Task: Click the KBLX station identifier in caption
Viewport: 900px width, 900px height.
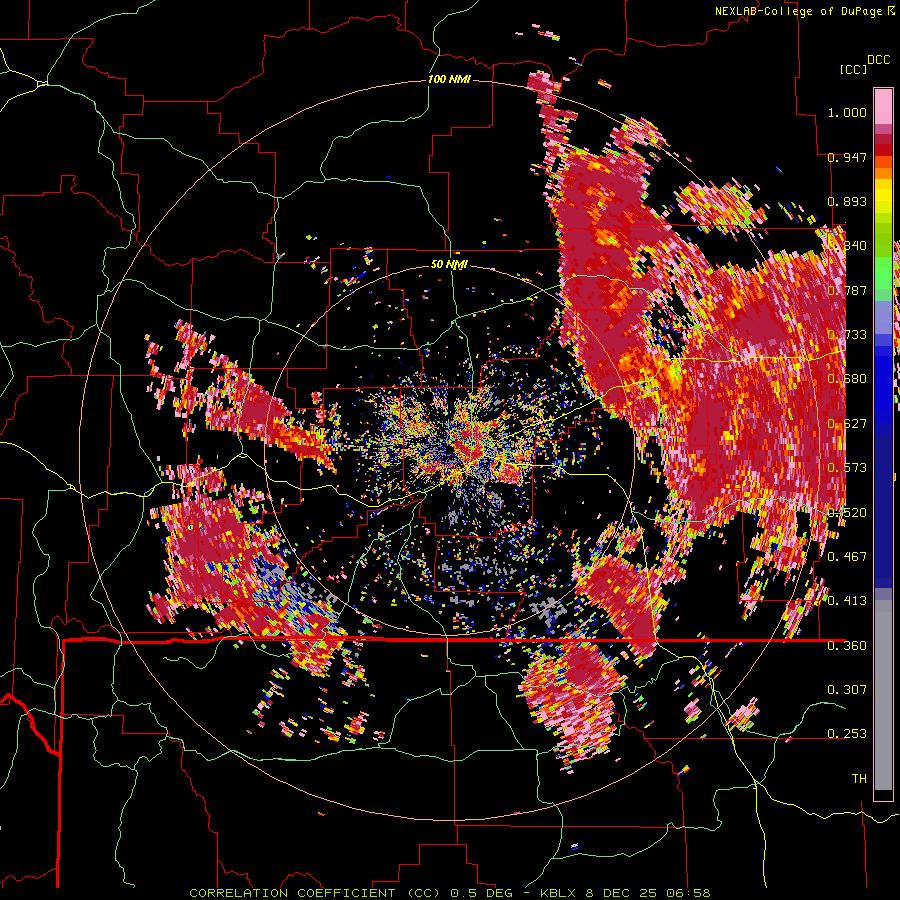Action: click(x=559, y=893)
